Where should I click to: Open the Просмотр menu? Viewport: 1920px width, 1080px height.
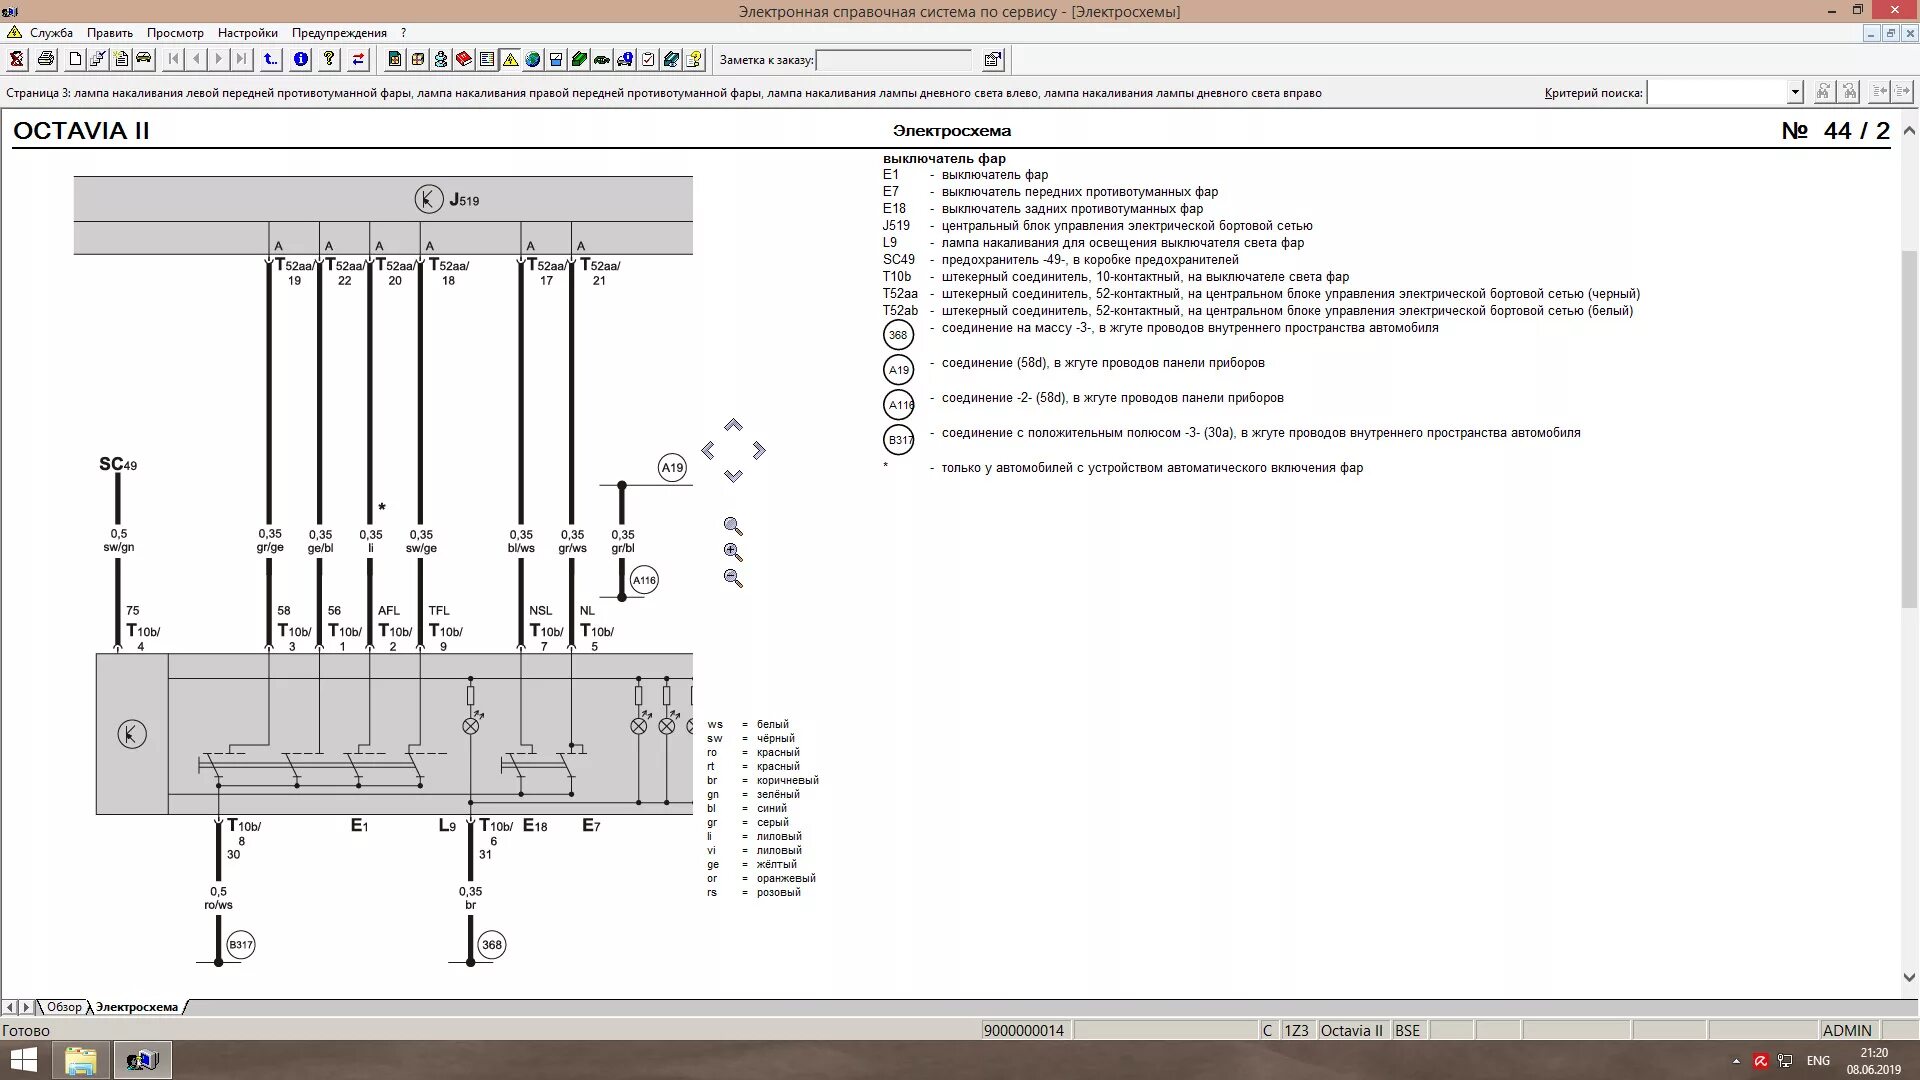click(x=175, y=33)
